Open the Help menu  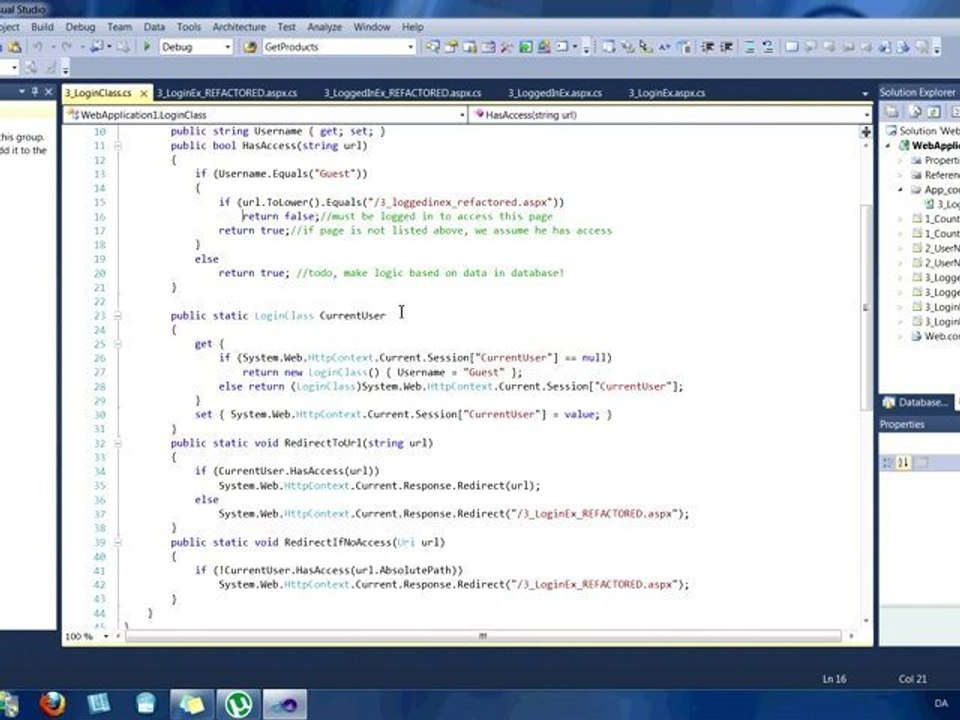413,27
